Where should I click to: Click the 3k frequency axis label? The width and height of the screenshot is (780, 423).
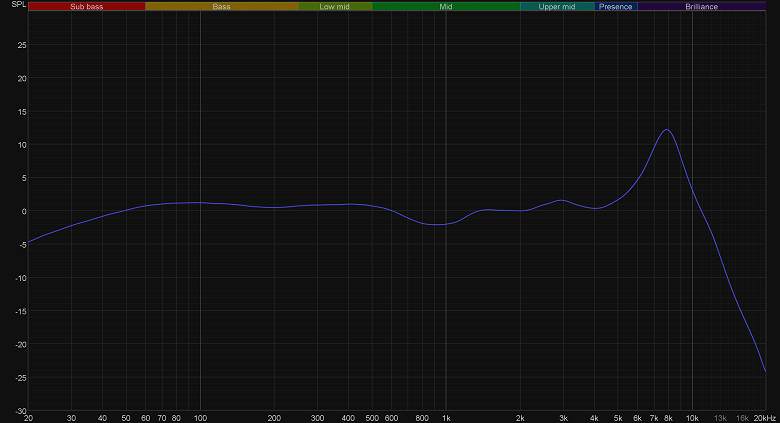pyautogui.click(x=563, y=419)
